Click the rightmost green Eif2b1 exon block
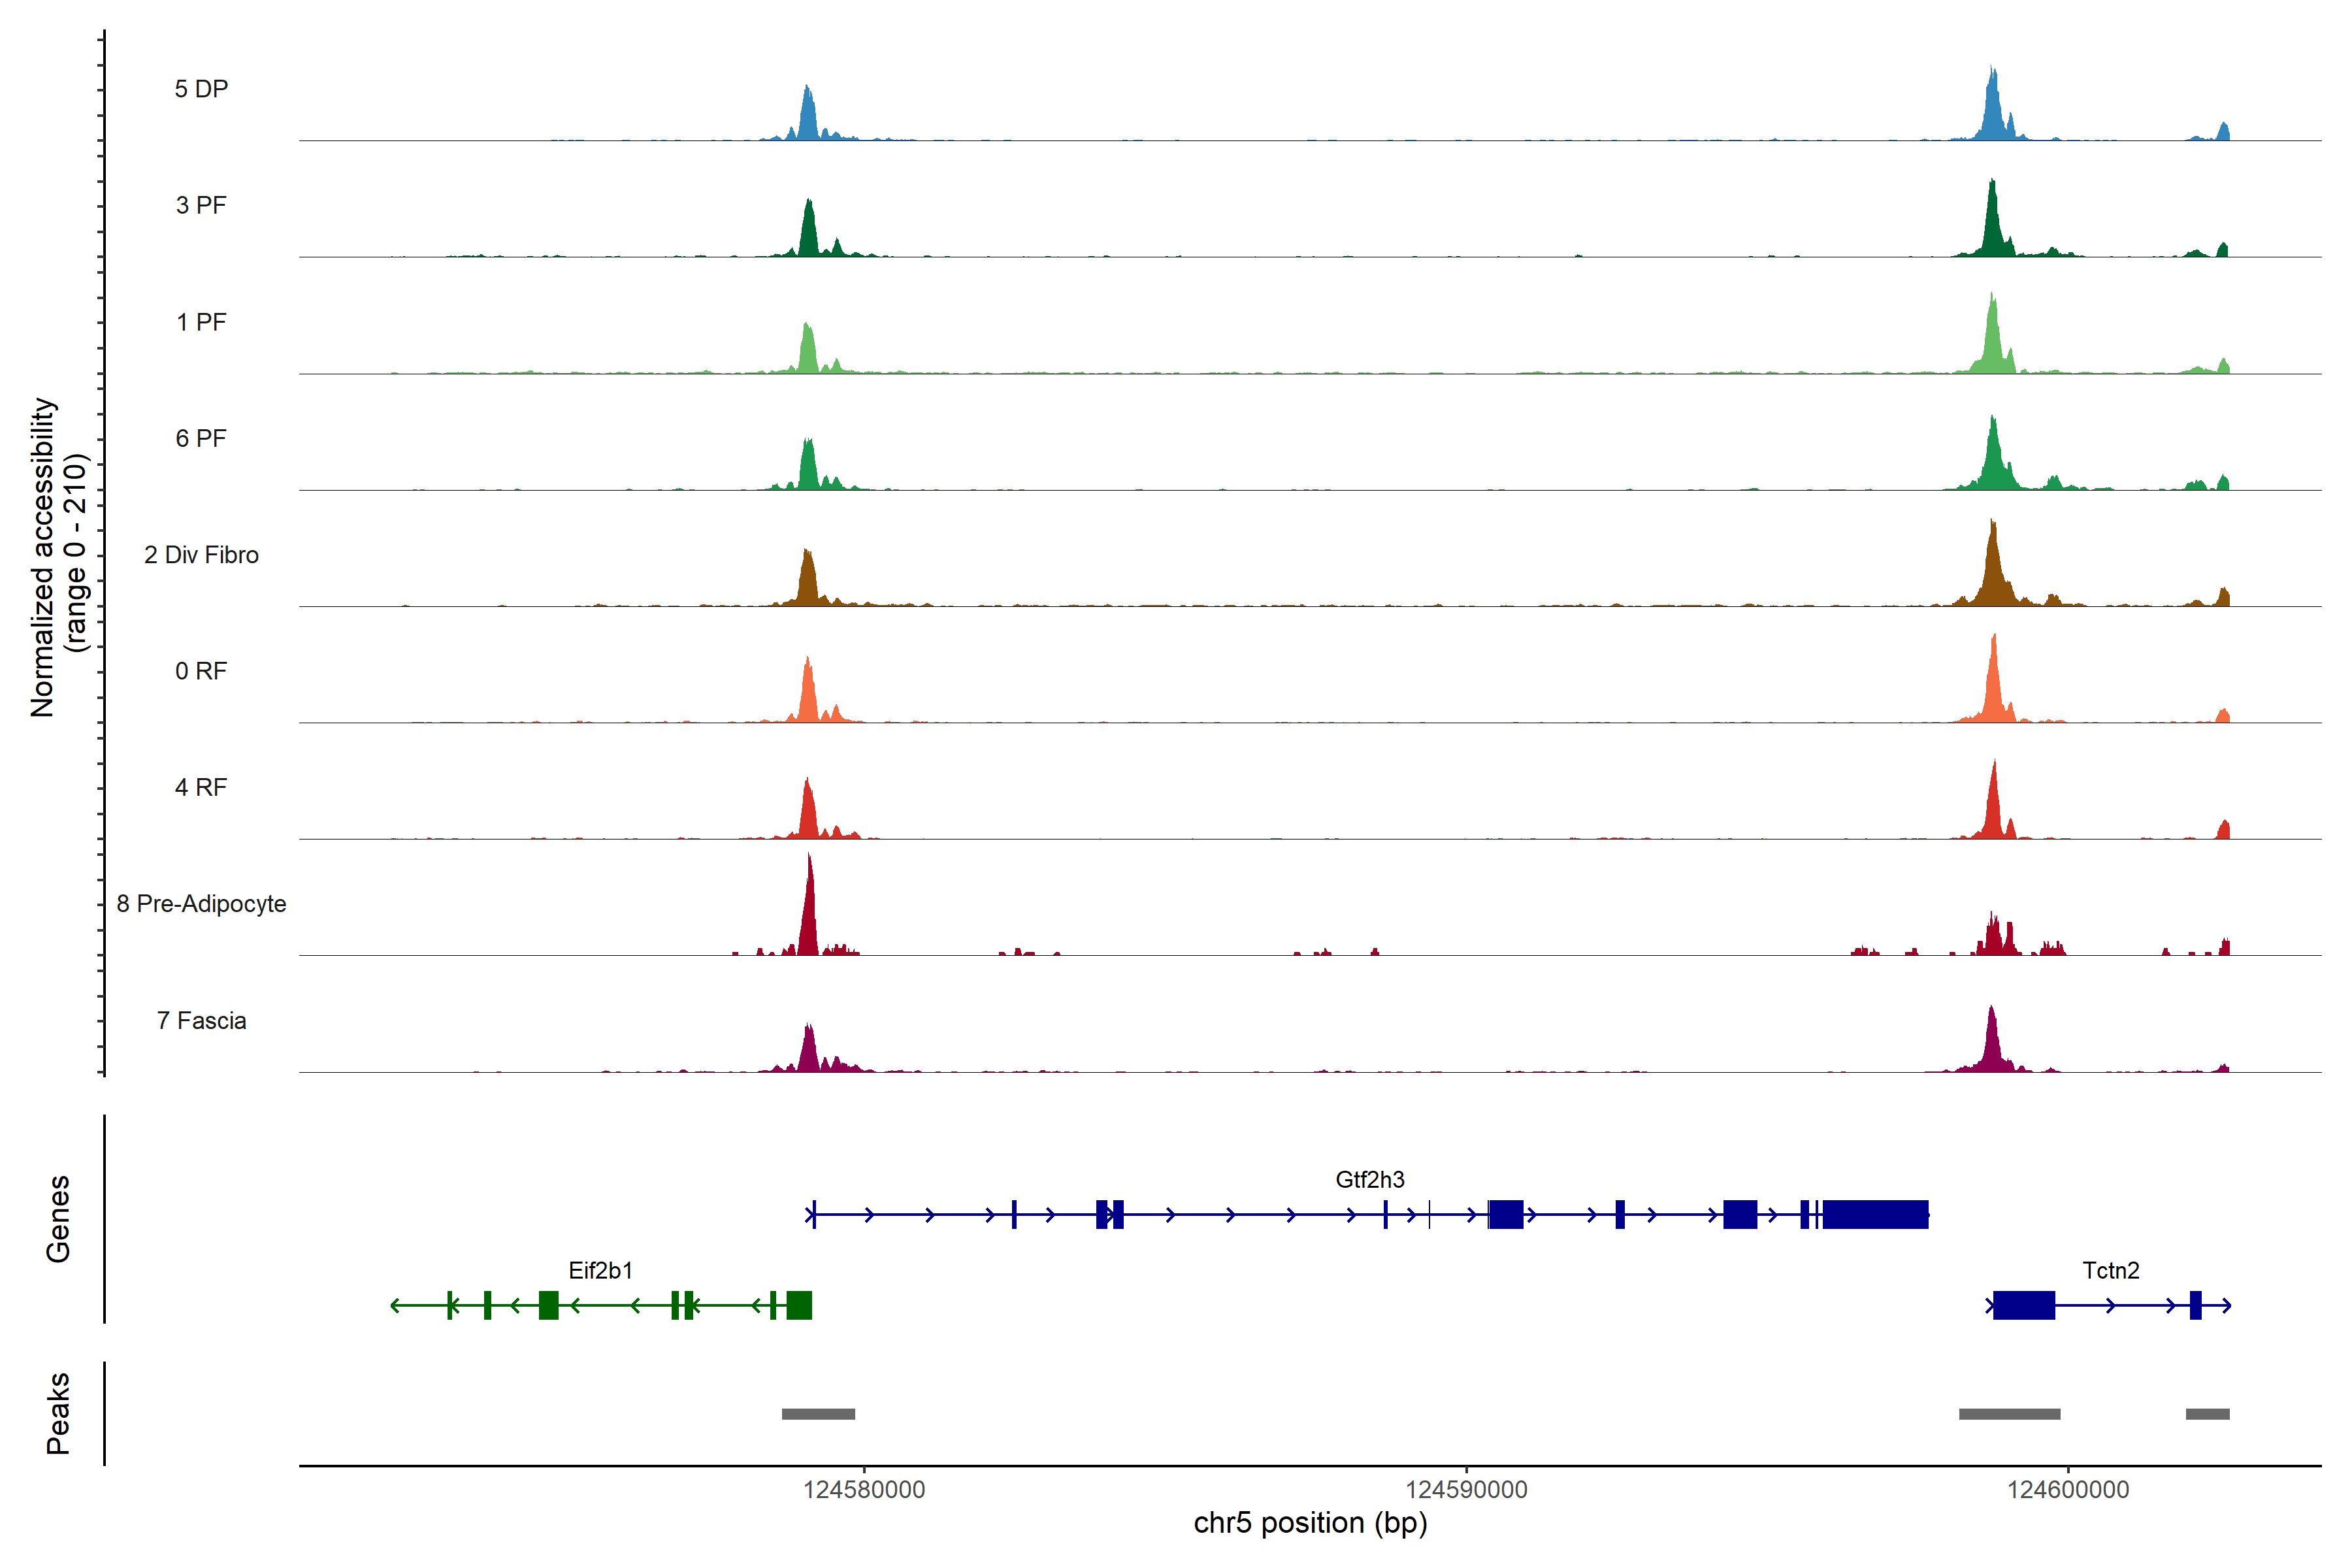This screenshot has width=2352, height=1568. click(799, 1305)
